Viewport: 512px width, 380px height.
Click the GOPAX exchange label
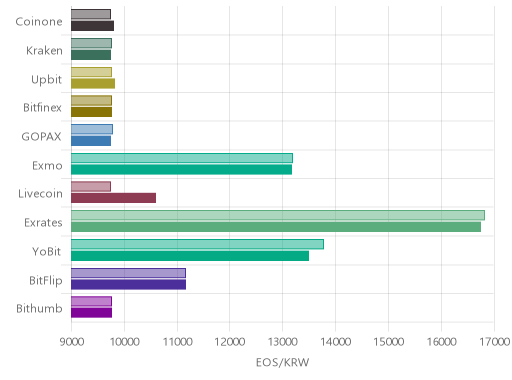pyautogui.click(x=41, y=137)
